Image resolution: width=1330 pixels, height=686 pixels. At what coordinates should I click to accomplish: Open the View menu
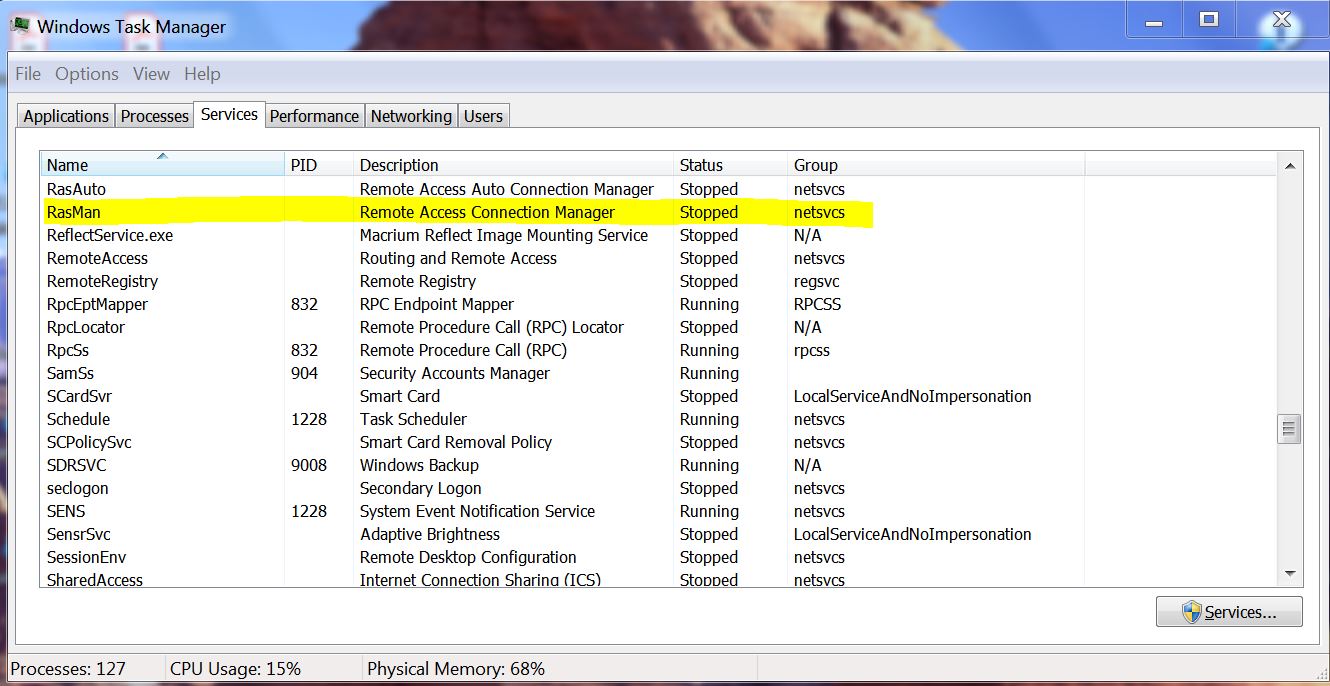click(151, 74)
